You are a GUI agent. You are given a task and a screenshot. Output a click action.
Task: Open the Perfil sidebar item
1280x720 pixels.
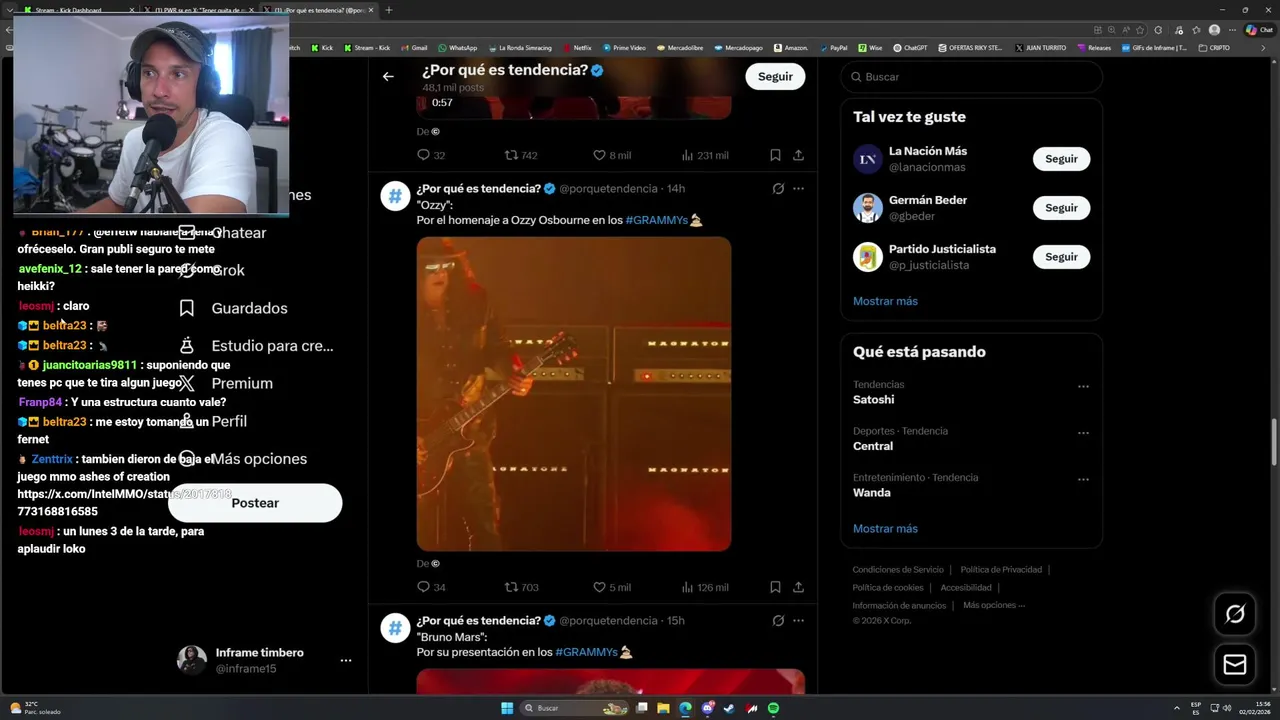click(x=212, y=421)
